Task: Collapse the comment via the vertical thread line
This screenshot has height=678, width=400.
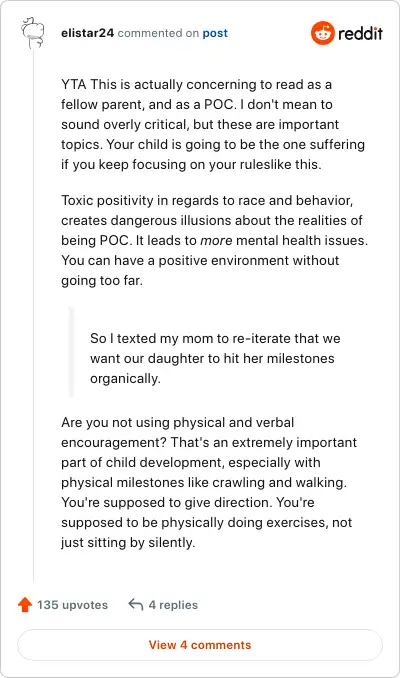Action: 33,315
